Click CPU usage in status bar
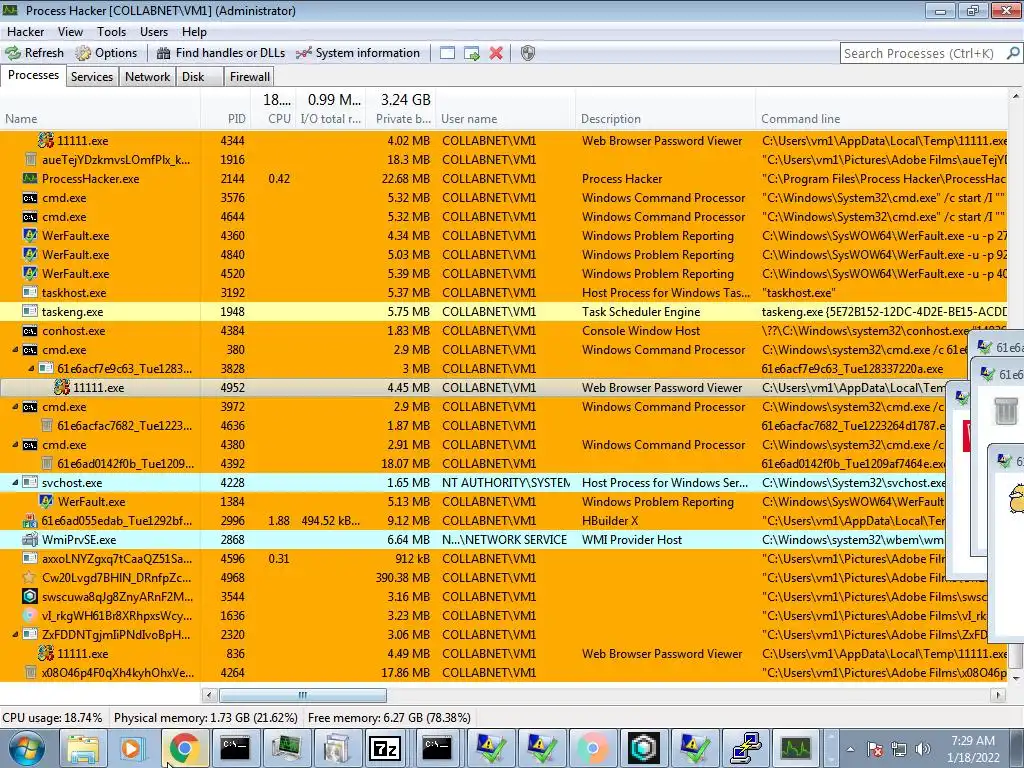 52,718
